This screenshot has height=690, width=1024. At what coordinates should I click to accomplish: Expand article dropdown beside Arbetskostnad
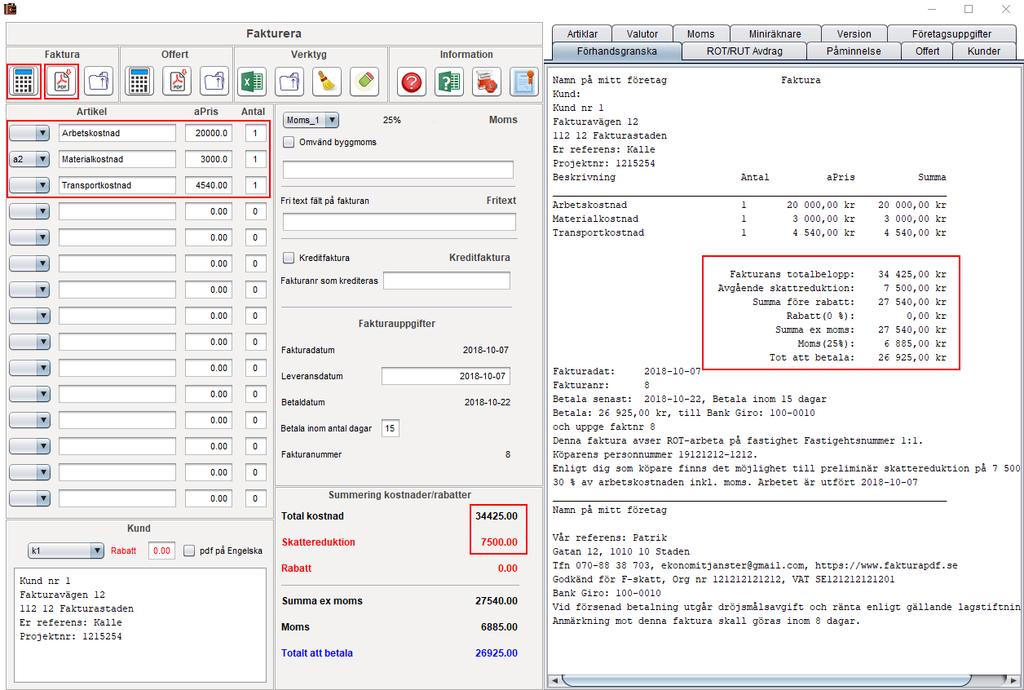click(x=29, y=133)
